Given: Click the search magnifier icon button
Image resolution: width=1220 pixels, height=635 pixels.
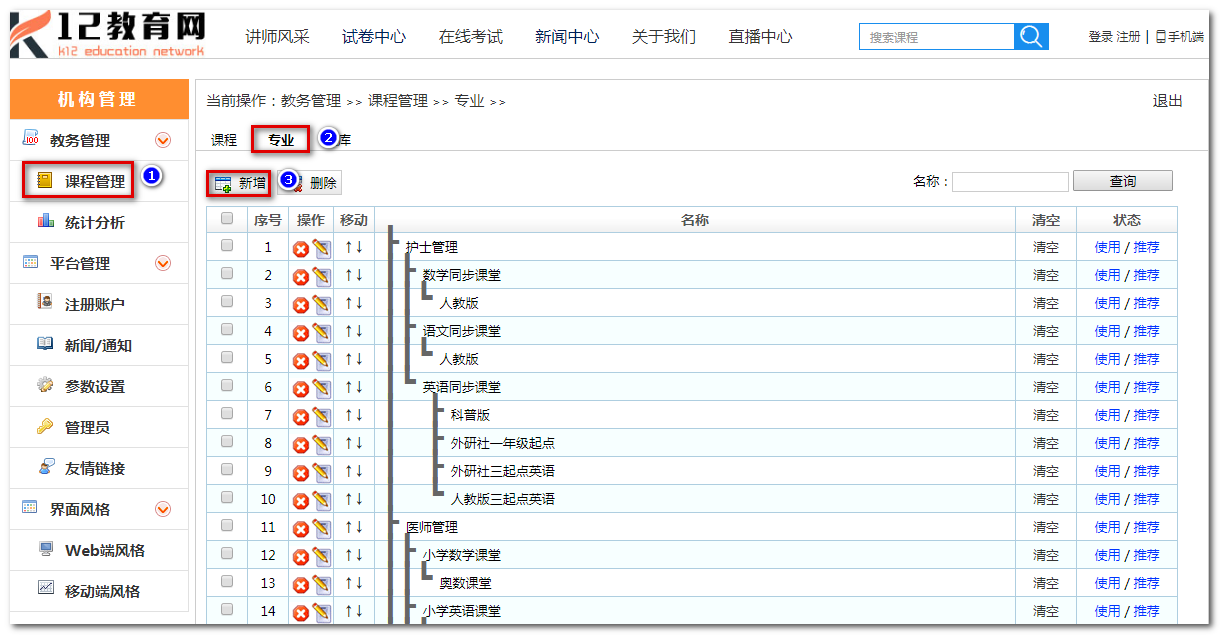Looking at the screenshot, I should pos(1031,37).
